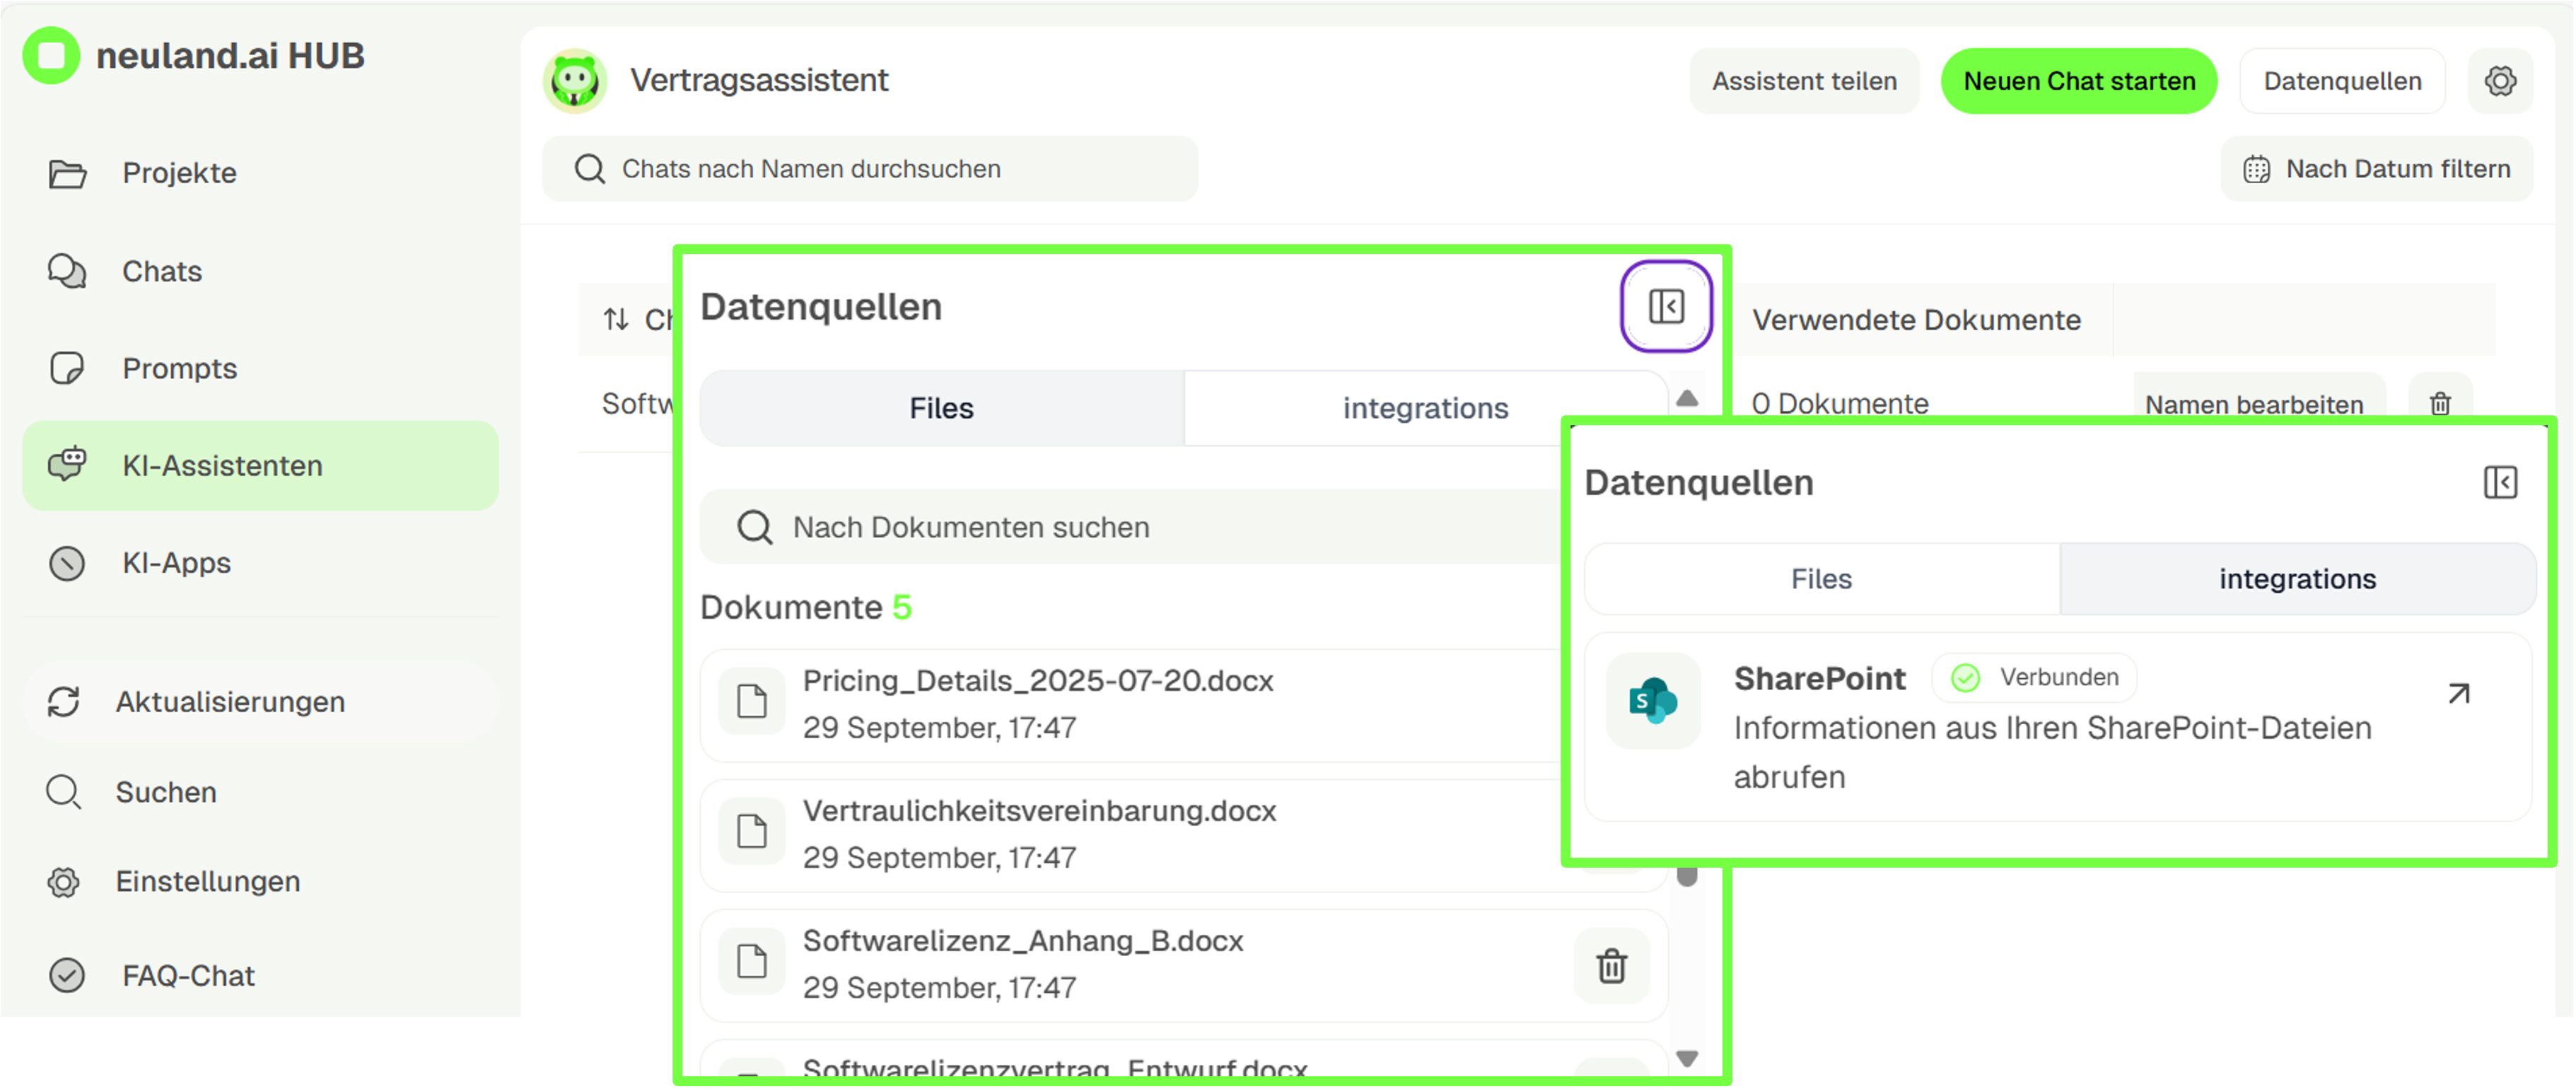Open SharePoint integration via arrow icon
This screenshot has width=2576, height=1089.
pyautogui.click(x=2458, y=693)
